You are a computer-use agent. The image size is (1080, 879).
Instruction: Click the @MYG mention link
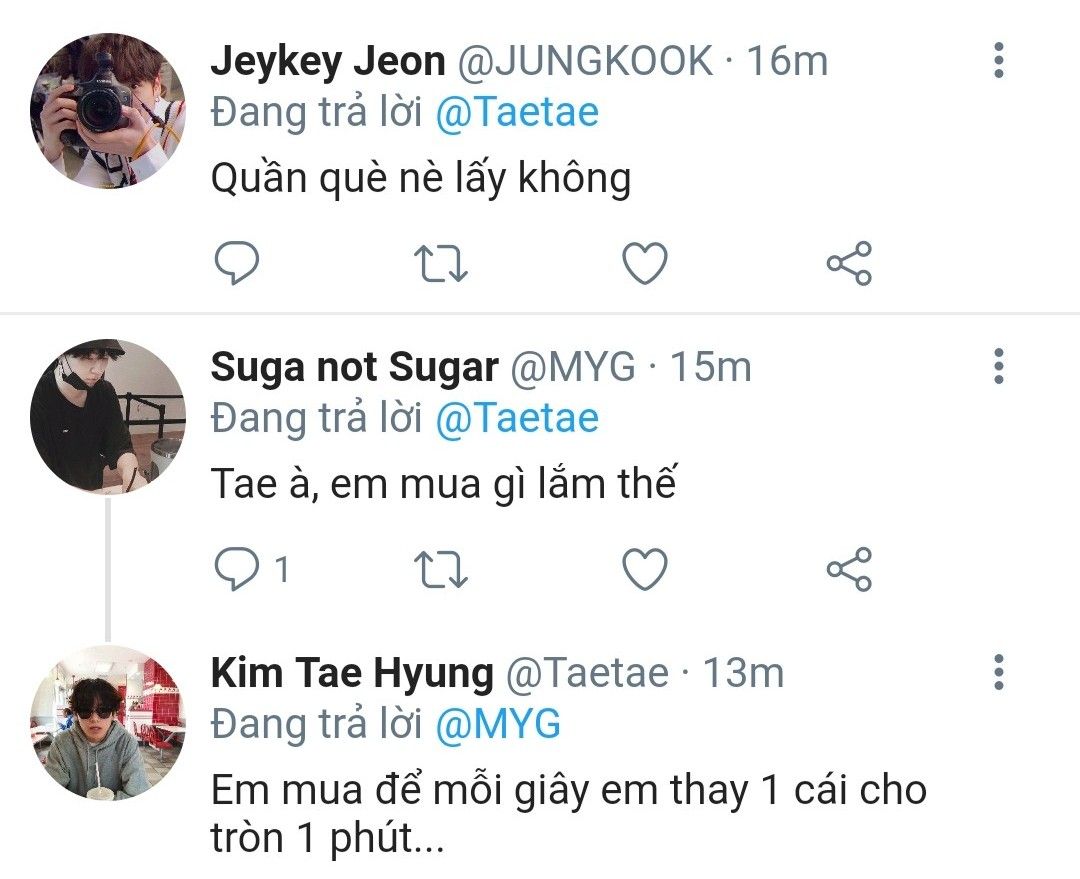coord(497,723)
